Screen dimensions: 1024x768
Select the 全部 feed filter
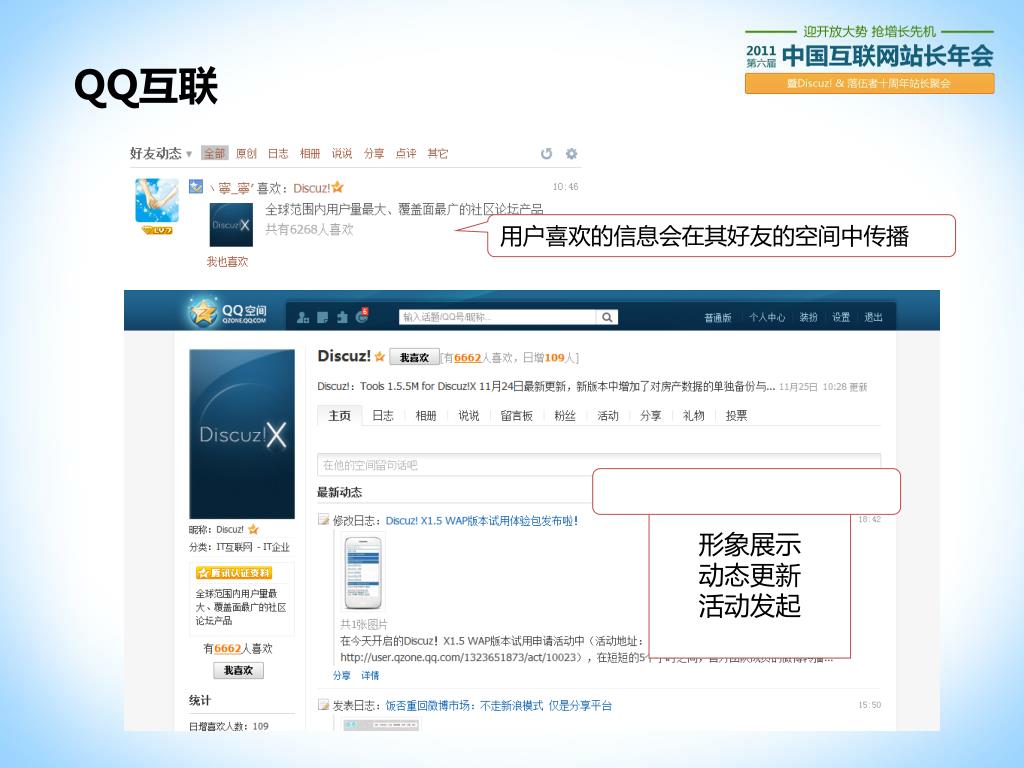click(x=214, y=153)
